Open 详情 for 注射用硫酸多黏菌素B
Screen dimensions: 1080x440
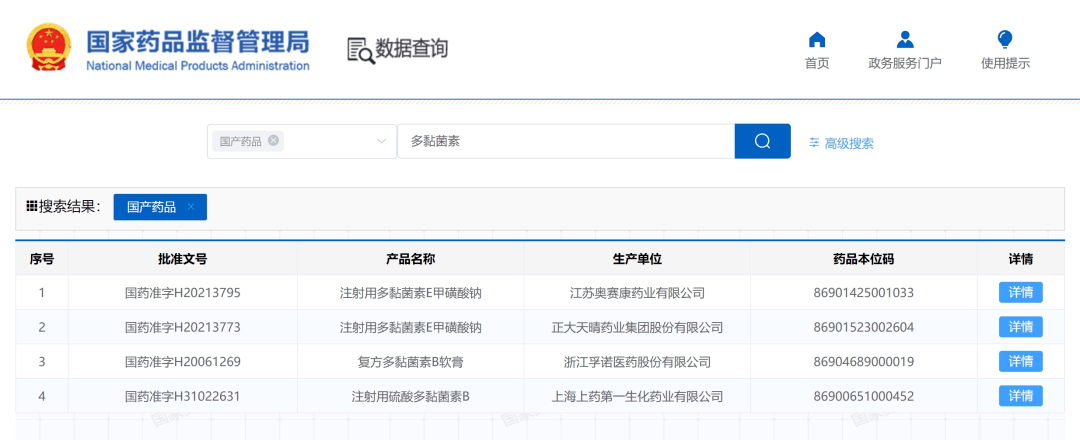point(1021,396)
